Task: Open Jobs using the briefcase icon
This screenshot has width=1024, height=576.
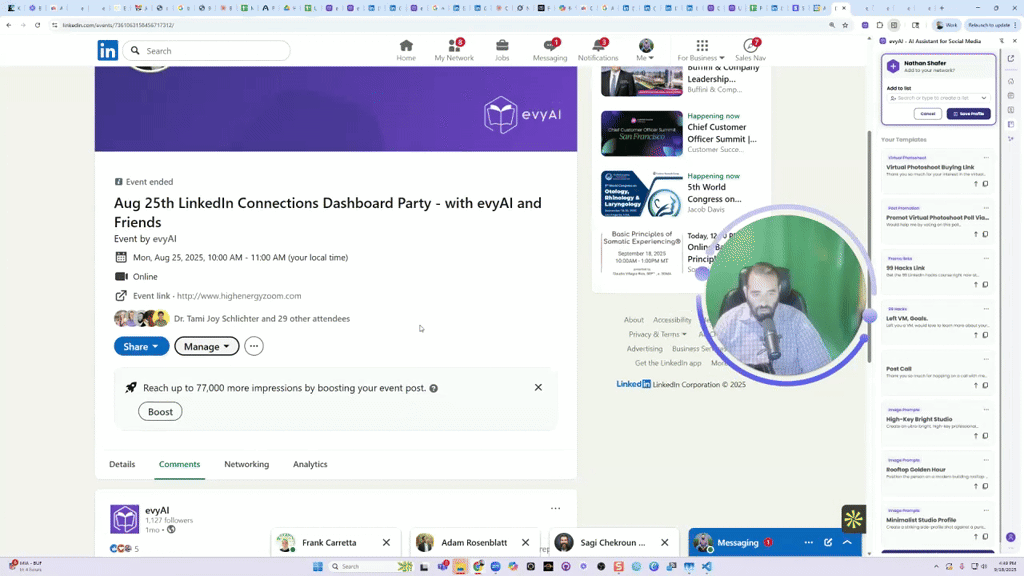Action: [502, 50]
